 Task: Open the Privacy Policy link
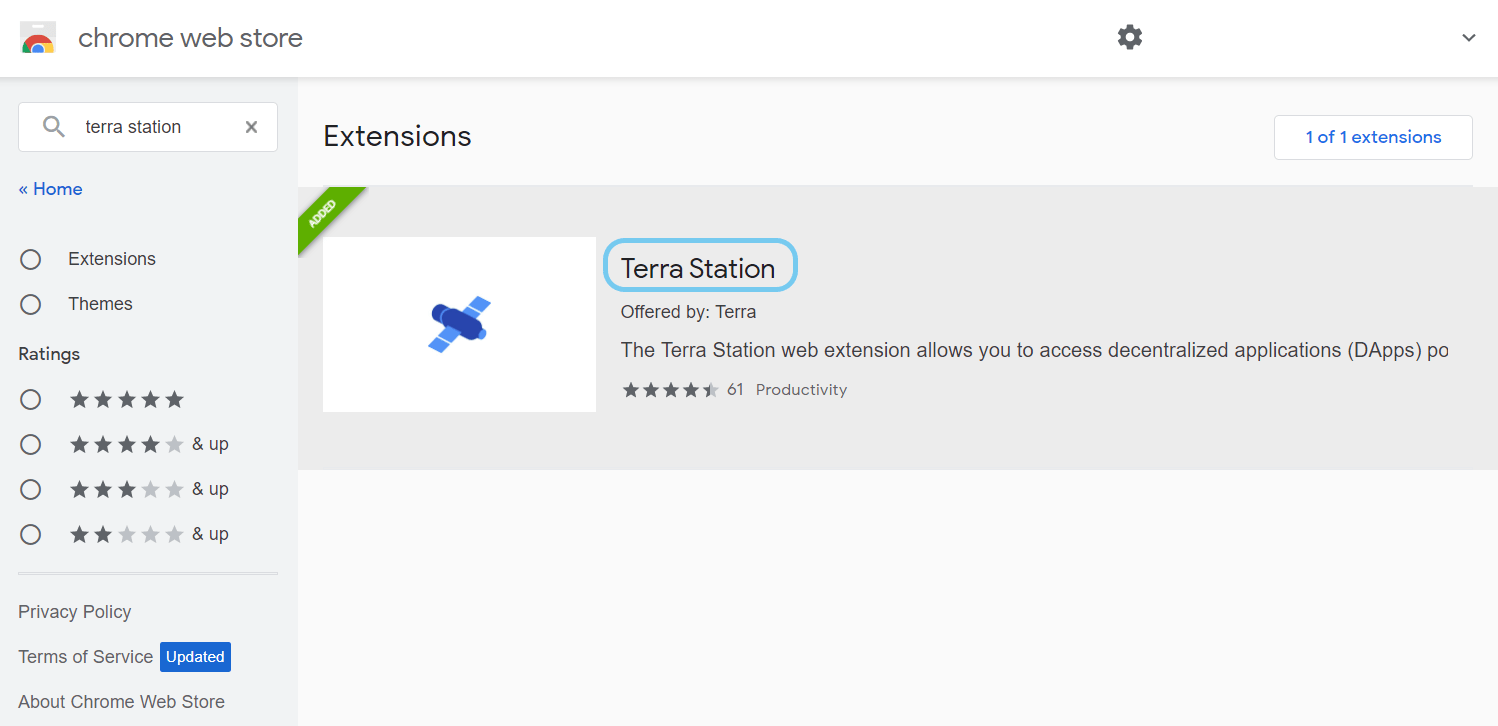(x=75, y=612)
